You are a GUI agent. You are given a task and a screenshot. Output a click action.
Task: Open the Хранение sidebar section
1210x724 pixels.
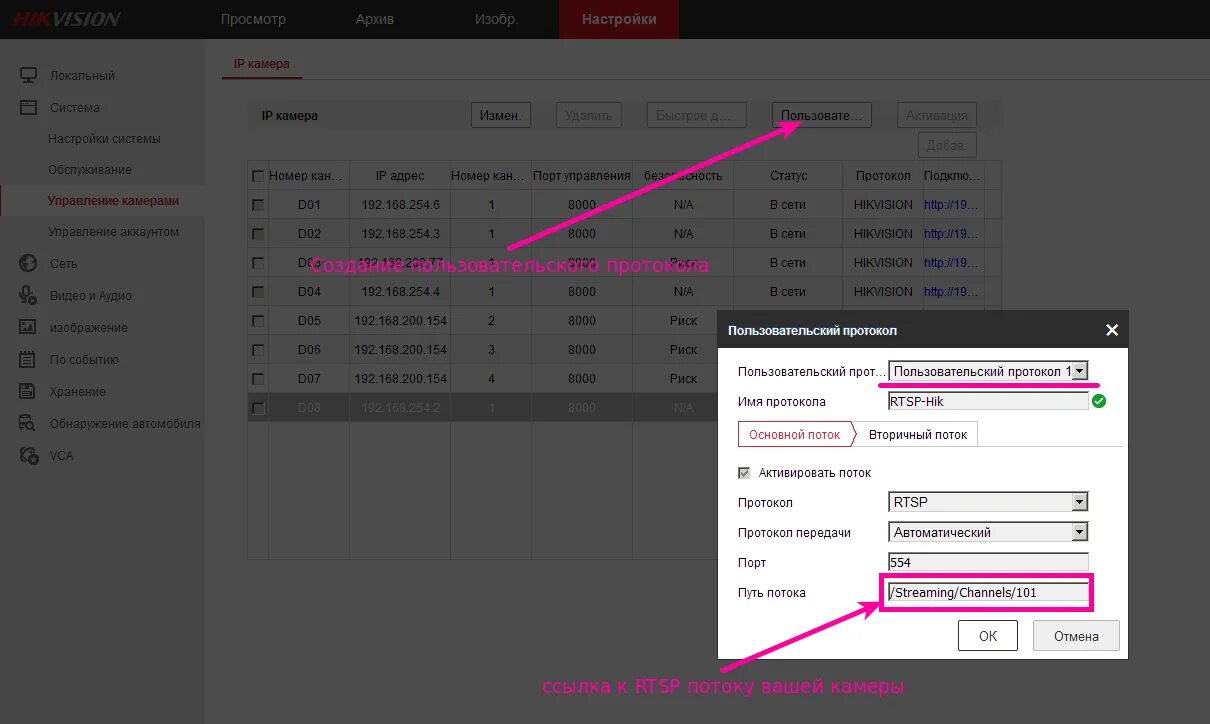[78, 392]
